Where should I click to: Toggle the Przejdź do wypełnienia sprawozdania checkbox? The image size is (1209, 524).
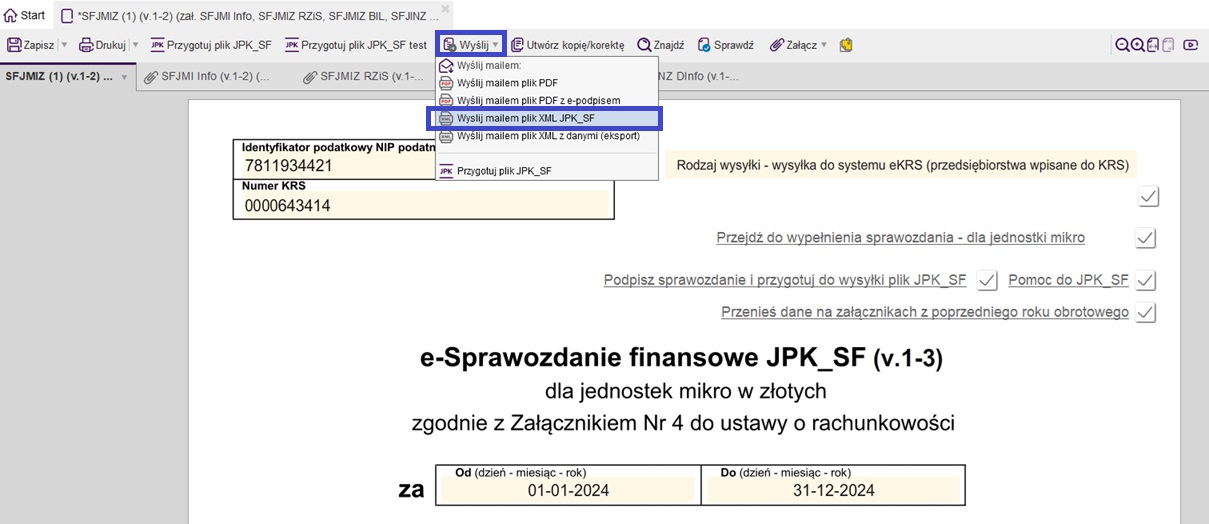click(x=1146, y=238)
